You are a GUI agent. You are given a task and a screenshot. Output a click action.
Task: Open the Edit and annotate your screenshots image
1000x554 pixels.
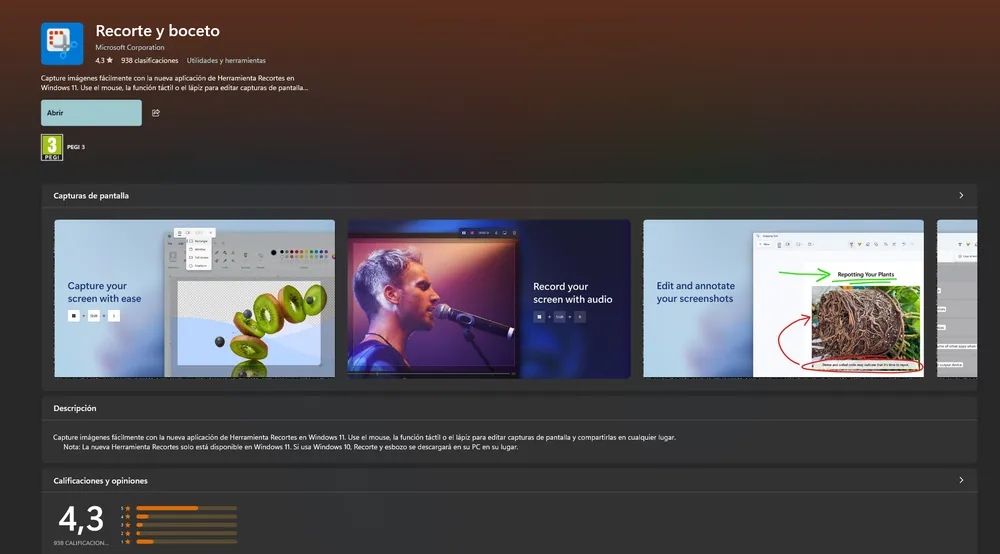[783, 299]
